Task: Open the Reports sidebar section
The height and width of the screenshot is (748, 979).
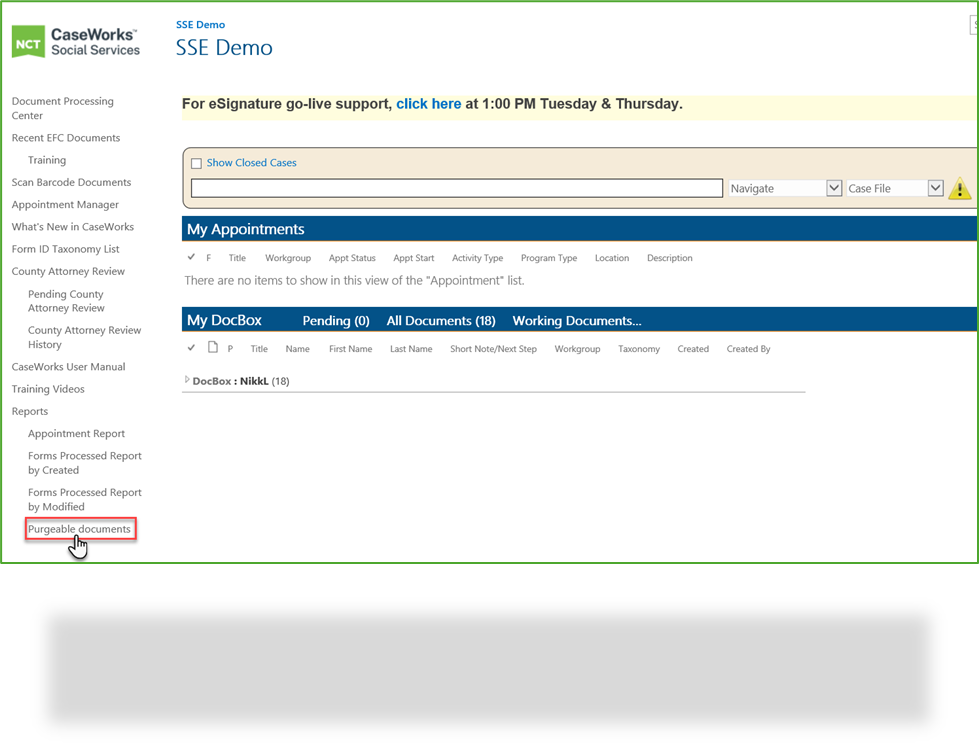Action: pos(30,411)
